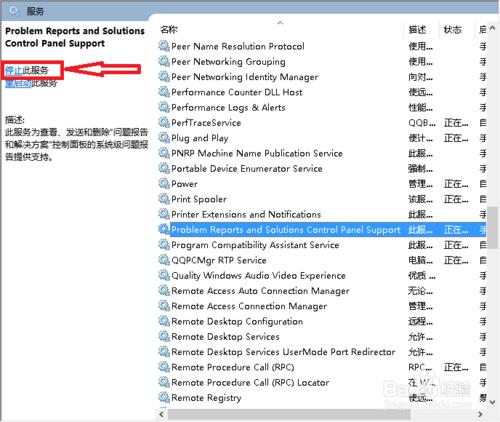Select Printer Extensions and Notifications name
500x422 pixels.
coord(246,214)
